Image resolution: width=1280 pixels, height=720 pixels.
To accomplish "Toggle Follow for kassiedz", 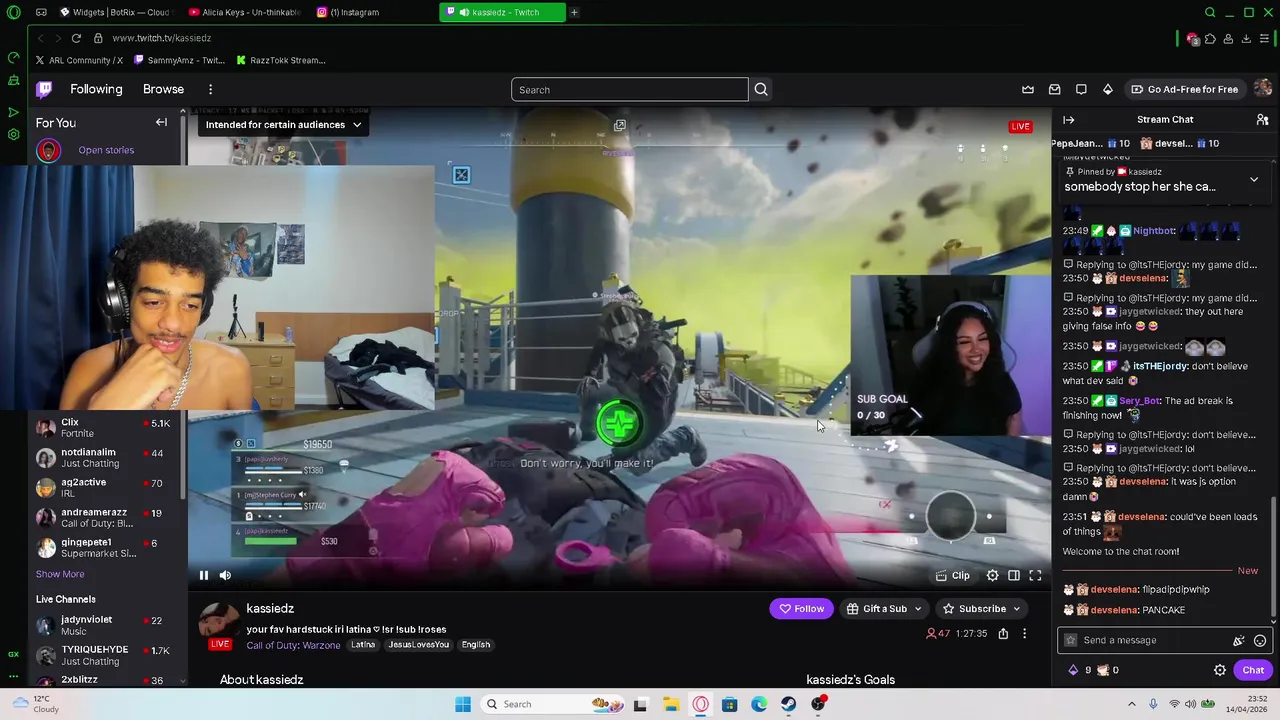I will tap(802, 608).
